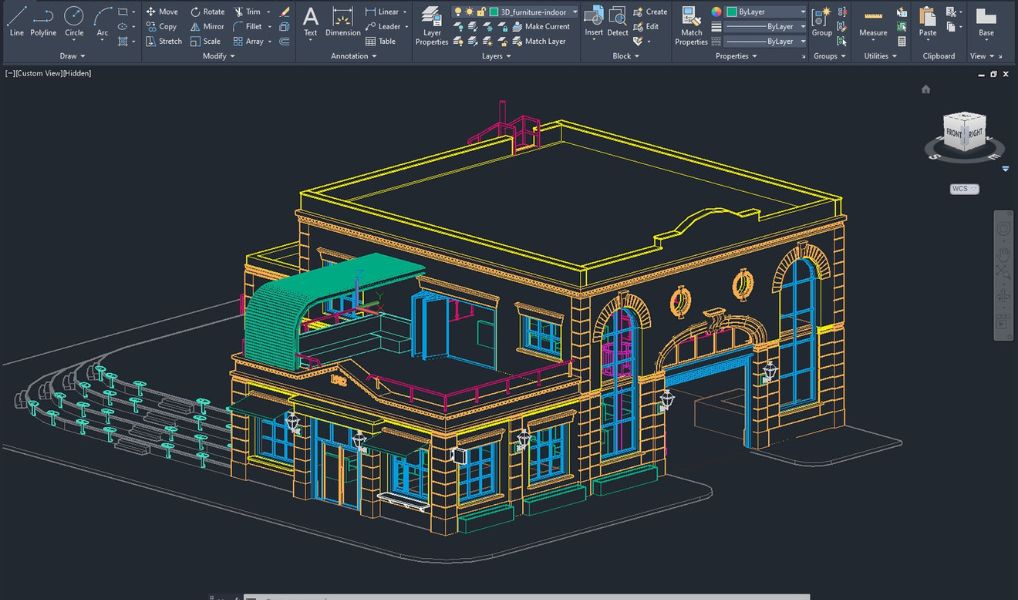Click the Erase eraser icon

coord(284,12)
